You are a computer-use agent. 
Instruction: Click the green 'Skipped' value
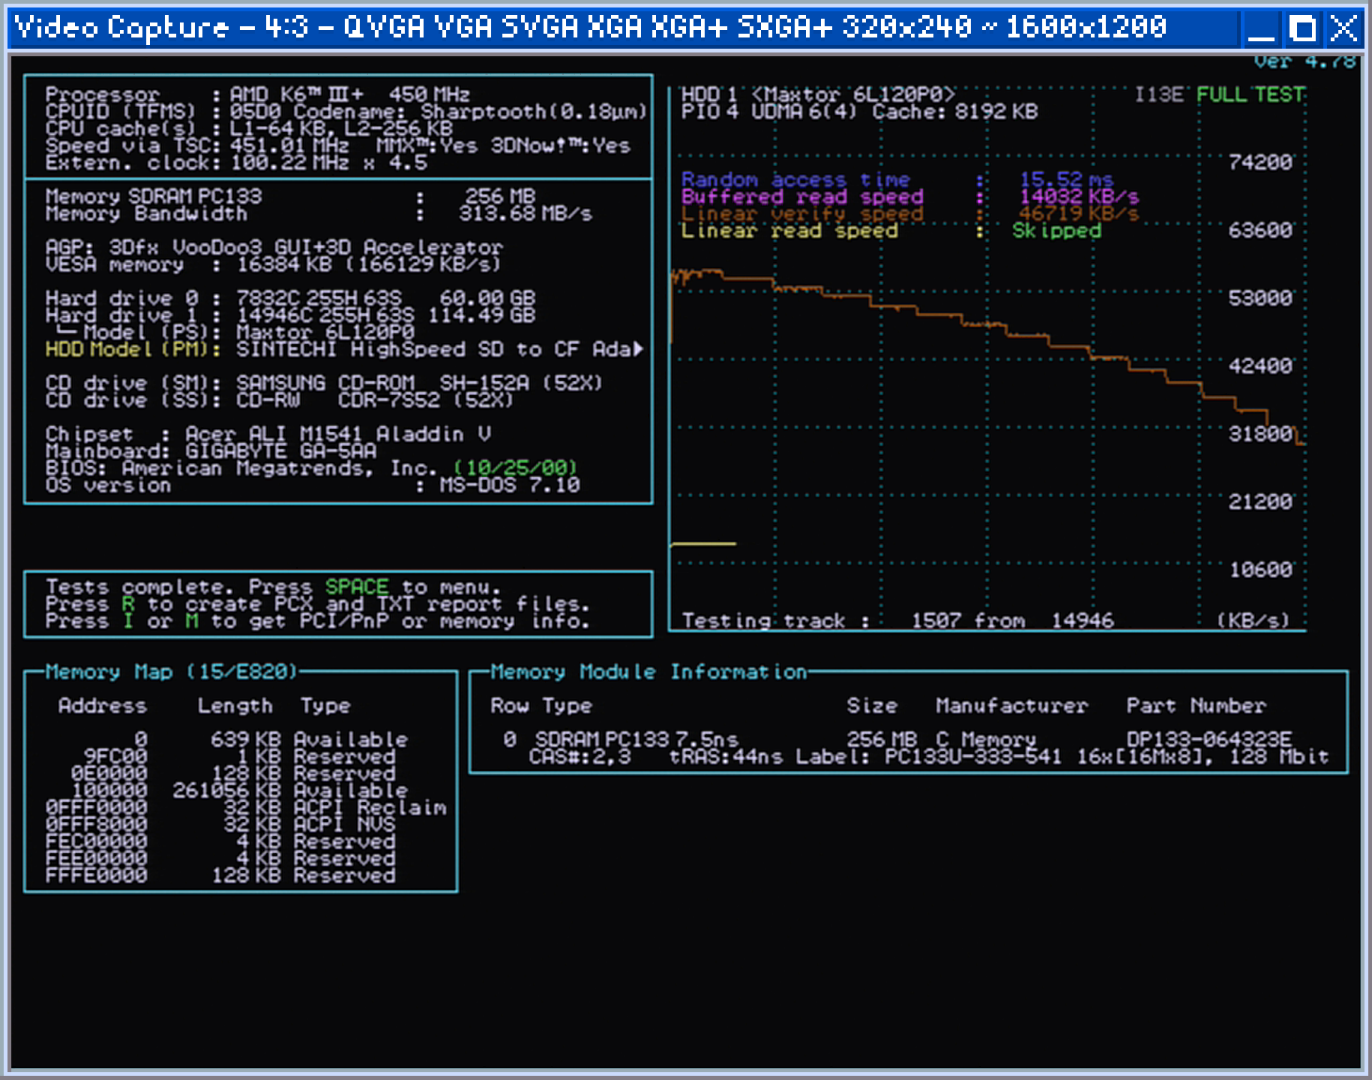coord(1056,231)
